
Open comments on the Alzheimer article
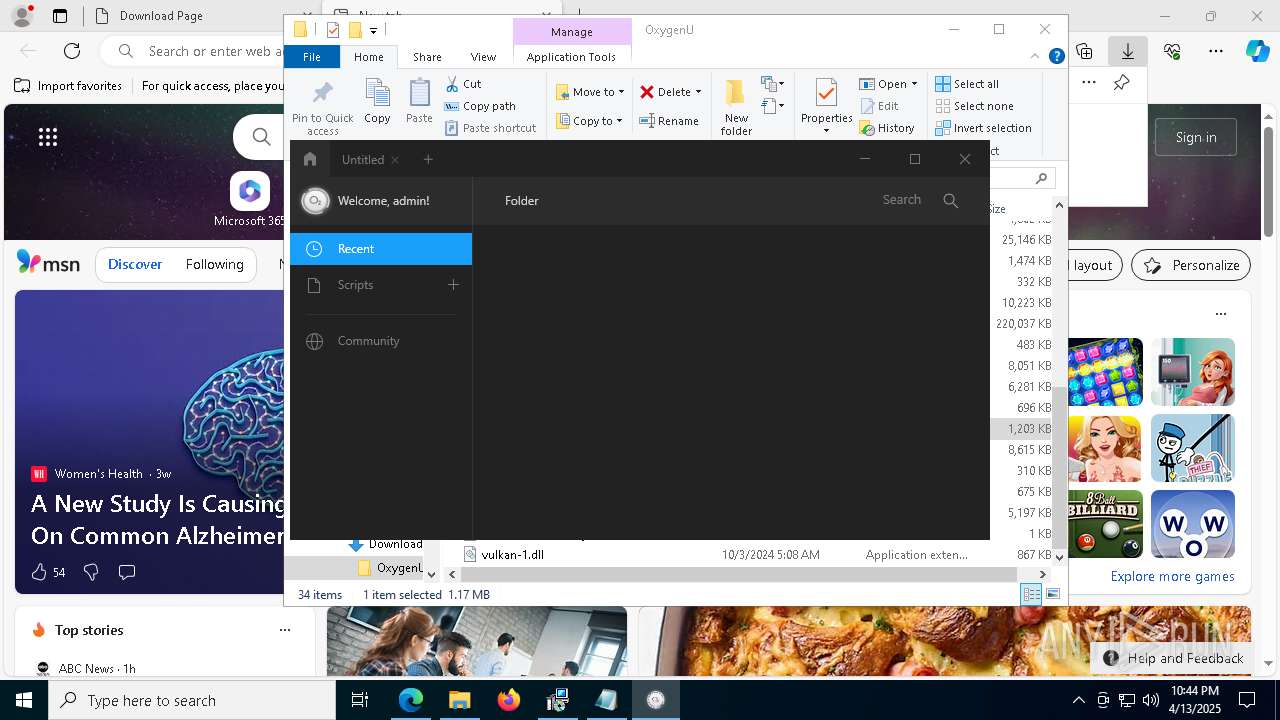point(127,572)
